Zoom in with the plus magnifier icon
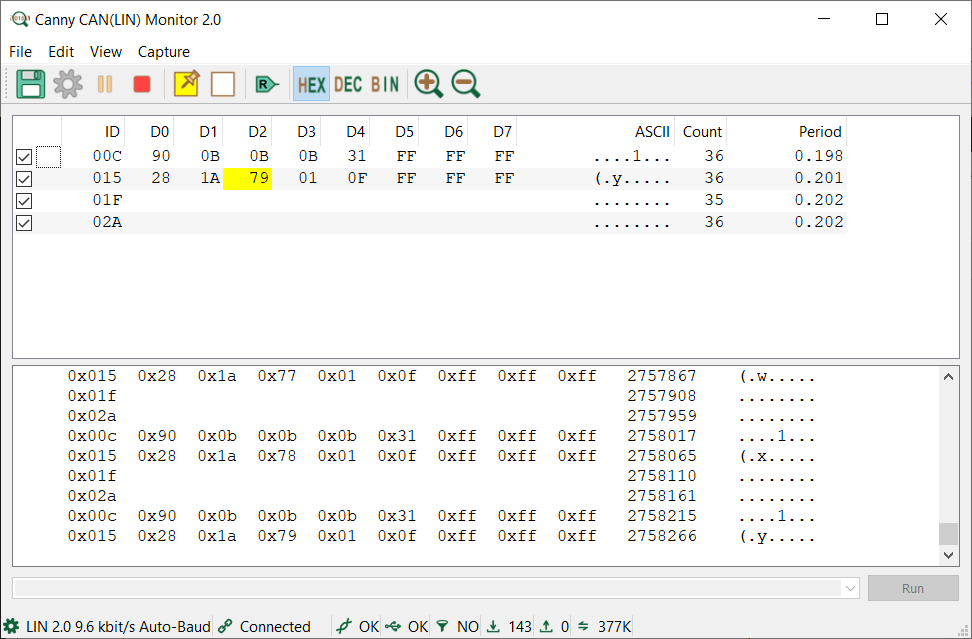 click(428, 84)
